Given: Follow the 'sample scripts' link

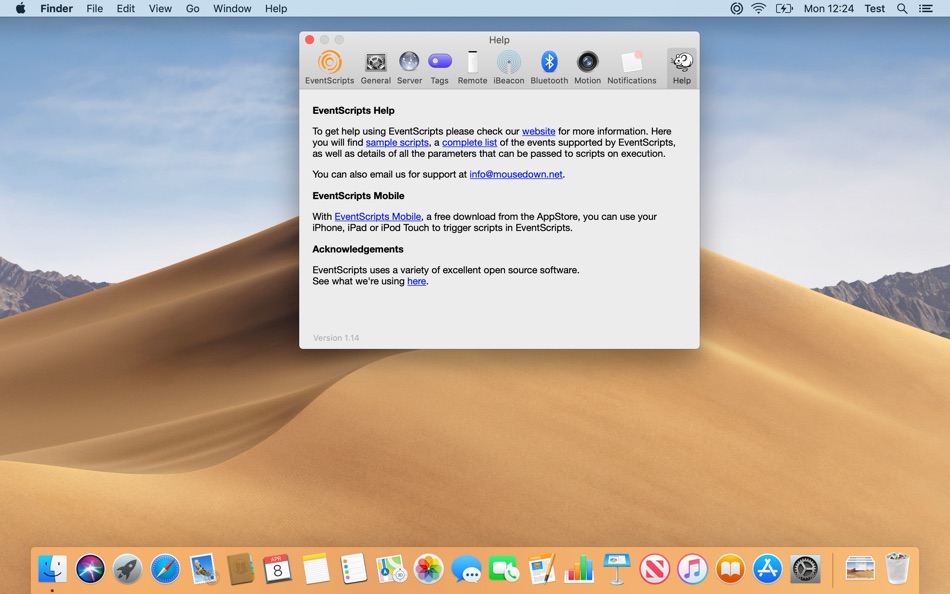Looking at the screenshot, I should pyautogui.click(x=397, y=142).
